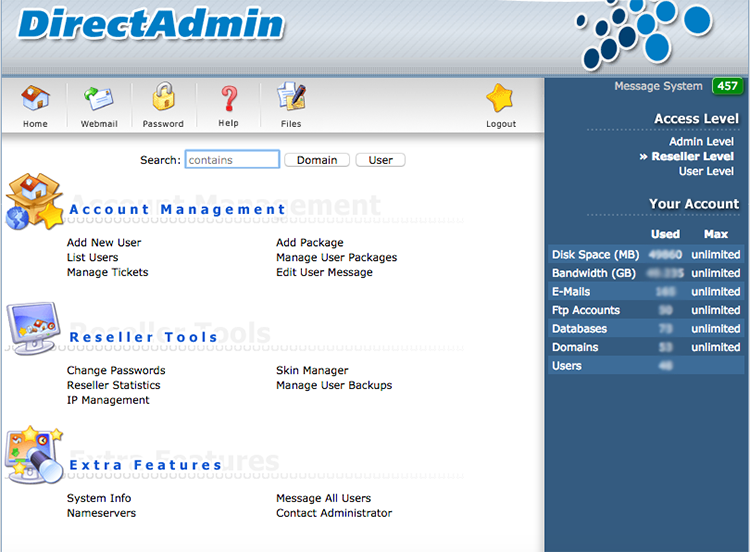Open Manage User Backups
750x552 pixels.
point(334,385)
